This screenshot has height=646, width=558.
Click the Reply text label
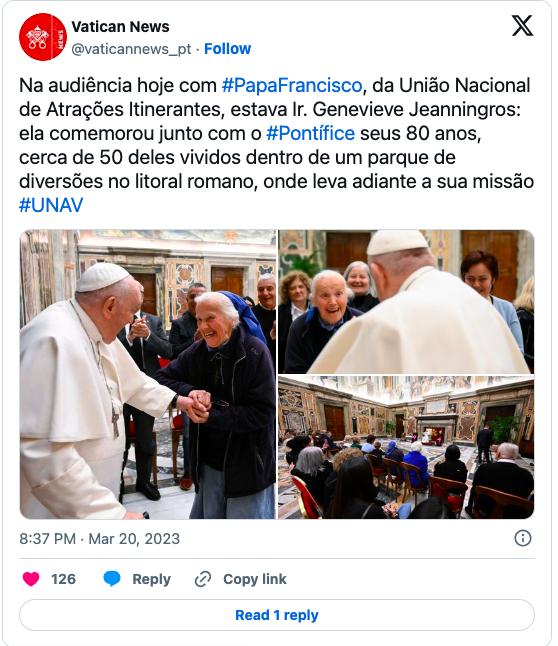tap(151, 579)
